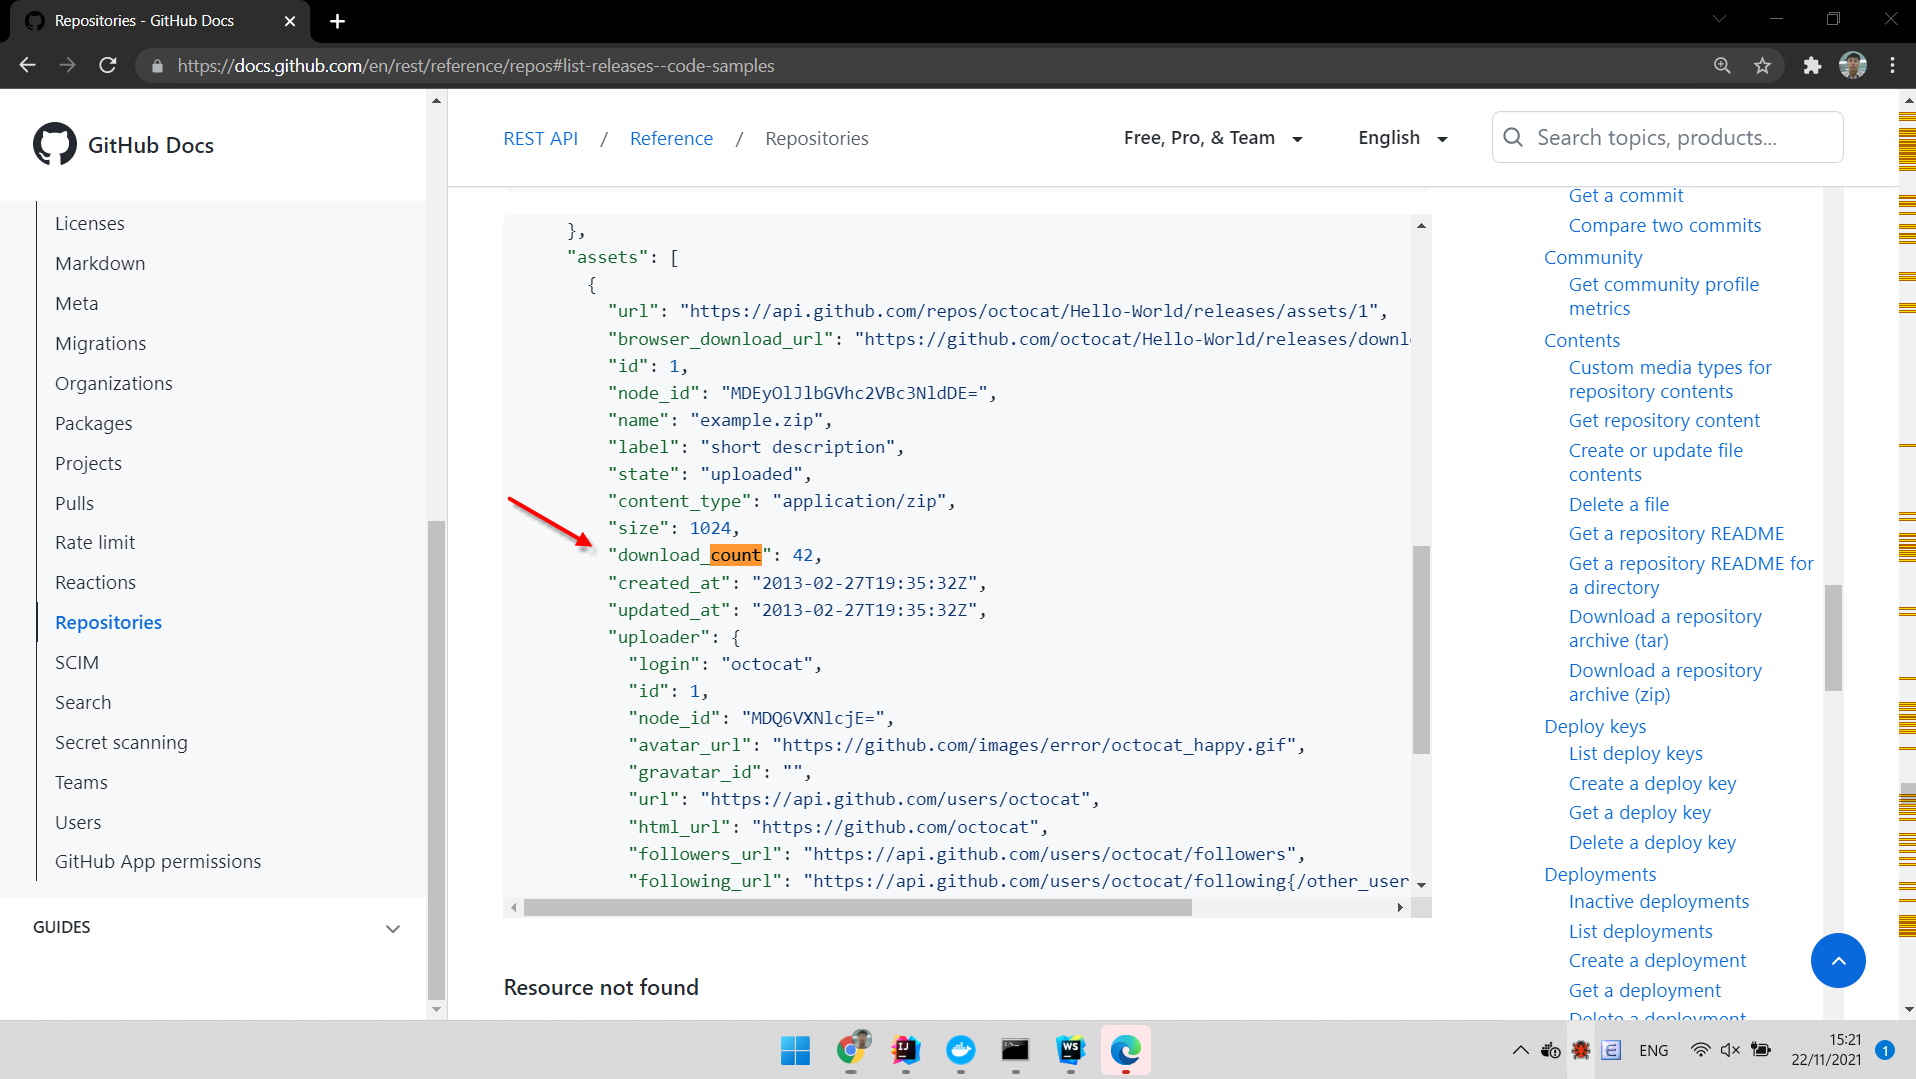This screenshot has width=1916, height=1079.
Task: Open the Free, Pro, & Team version dropdown
Action: [x=1213, y=138]
